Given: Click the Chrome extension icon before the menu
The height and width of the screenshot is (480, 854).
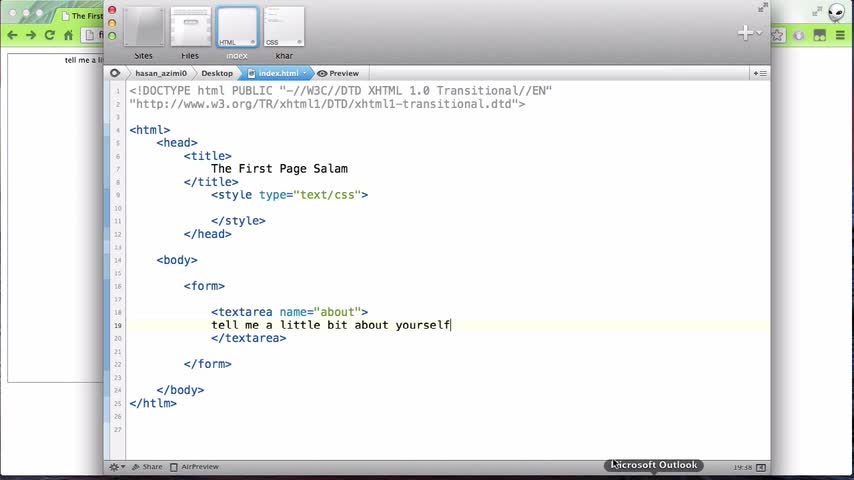Looking at the screenshot, I should [820, 35].
